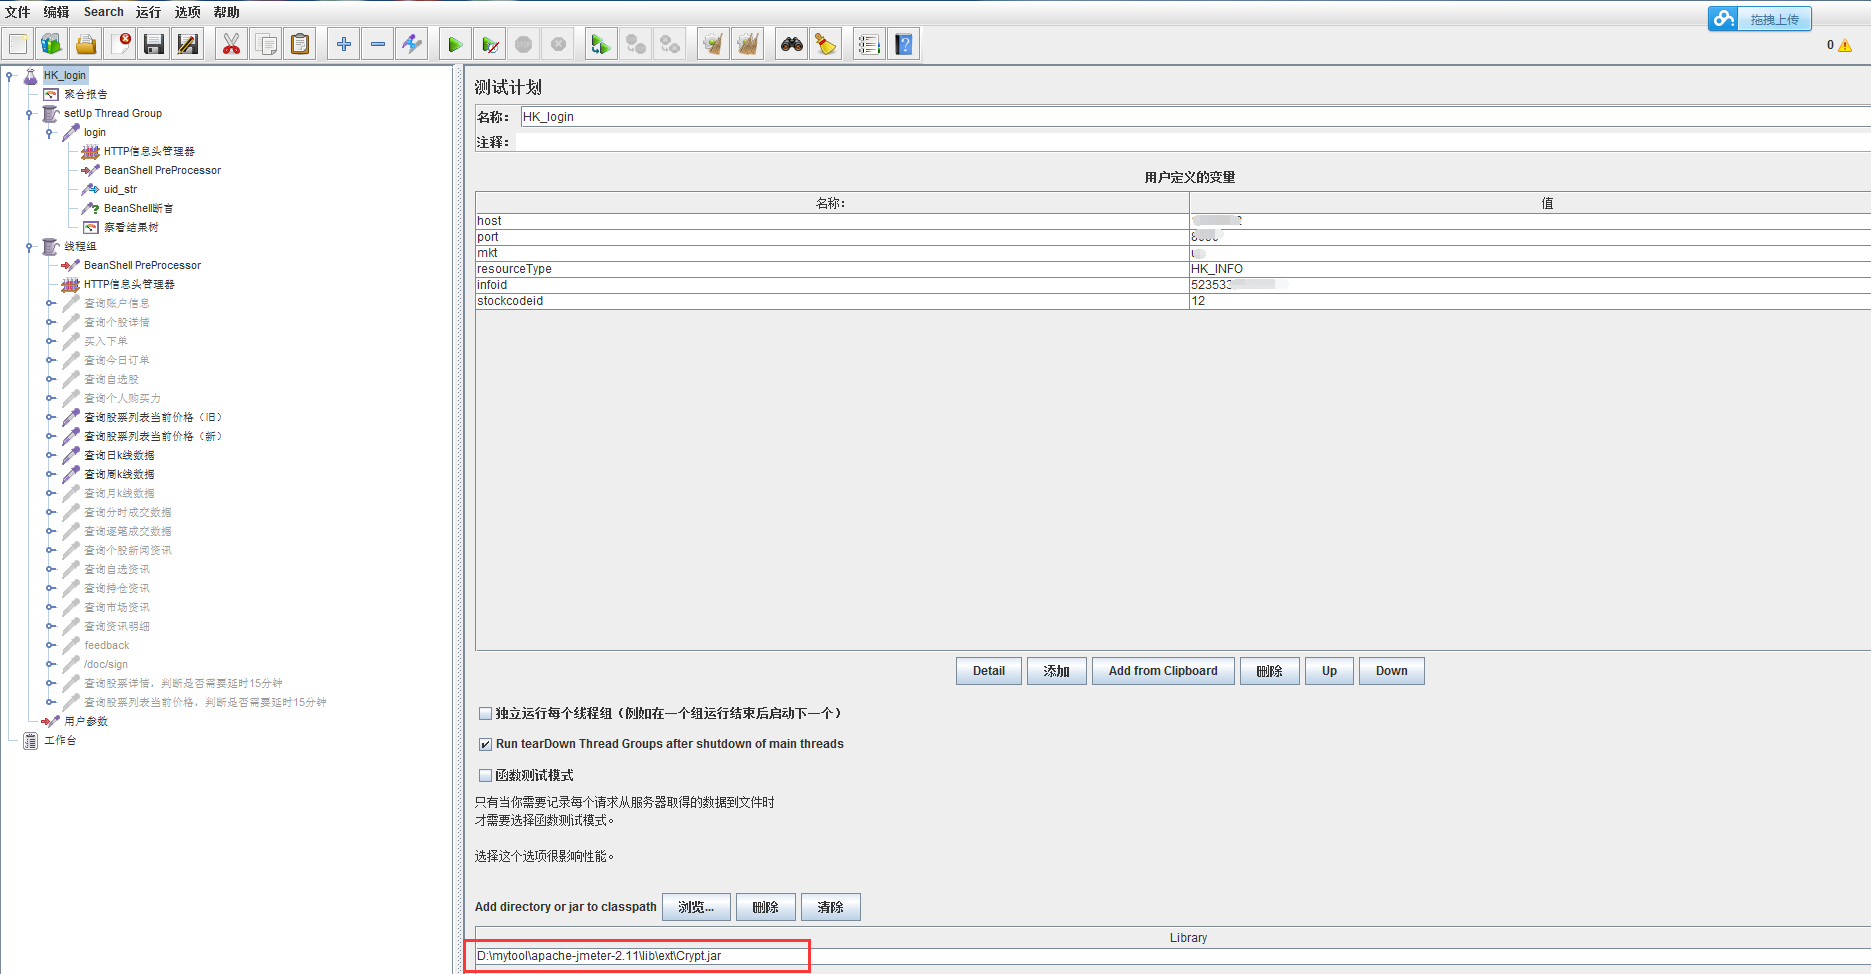1871x974 pixels.
Task: Start remote engines icon
Action: click(600, 44)
